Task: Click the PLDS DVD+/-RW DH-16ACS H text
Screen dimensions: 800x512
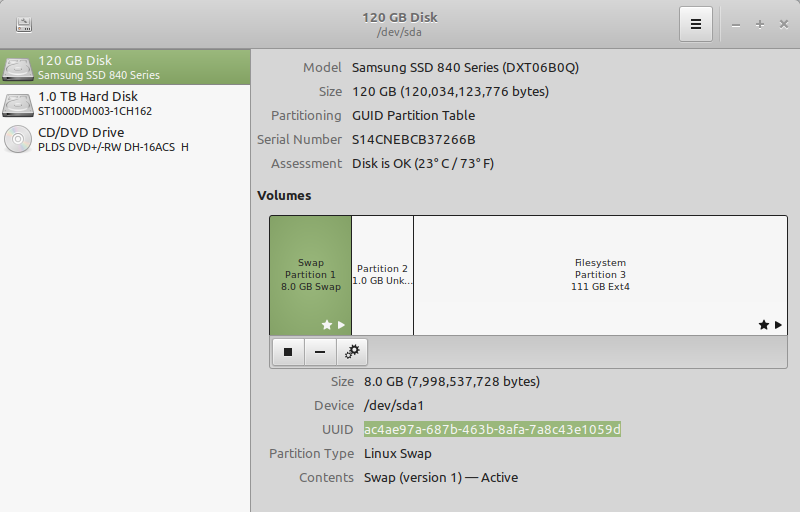Action: (x=113, y=147)
